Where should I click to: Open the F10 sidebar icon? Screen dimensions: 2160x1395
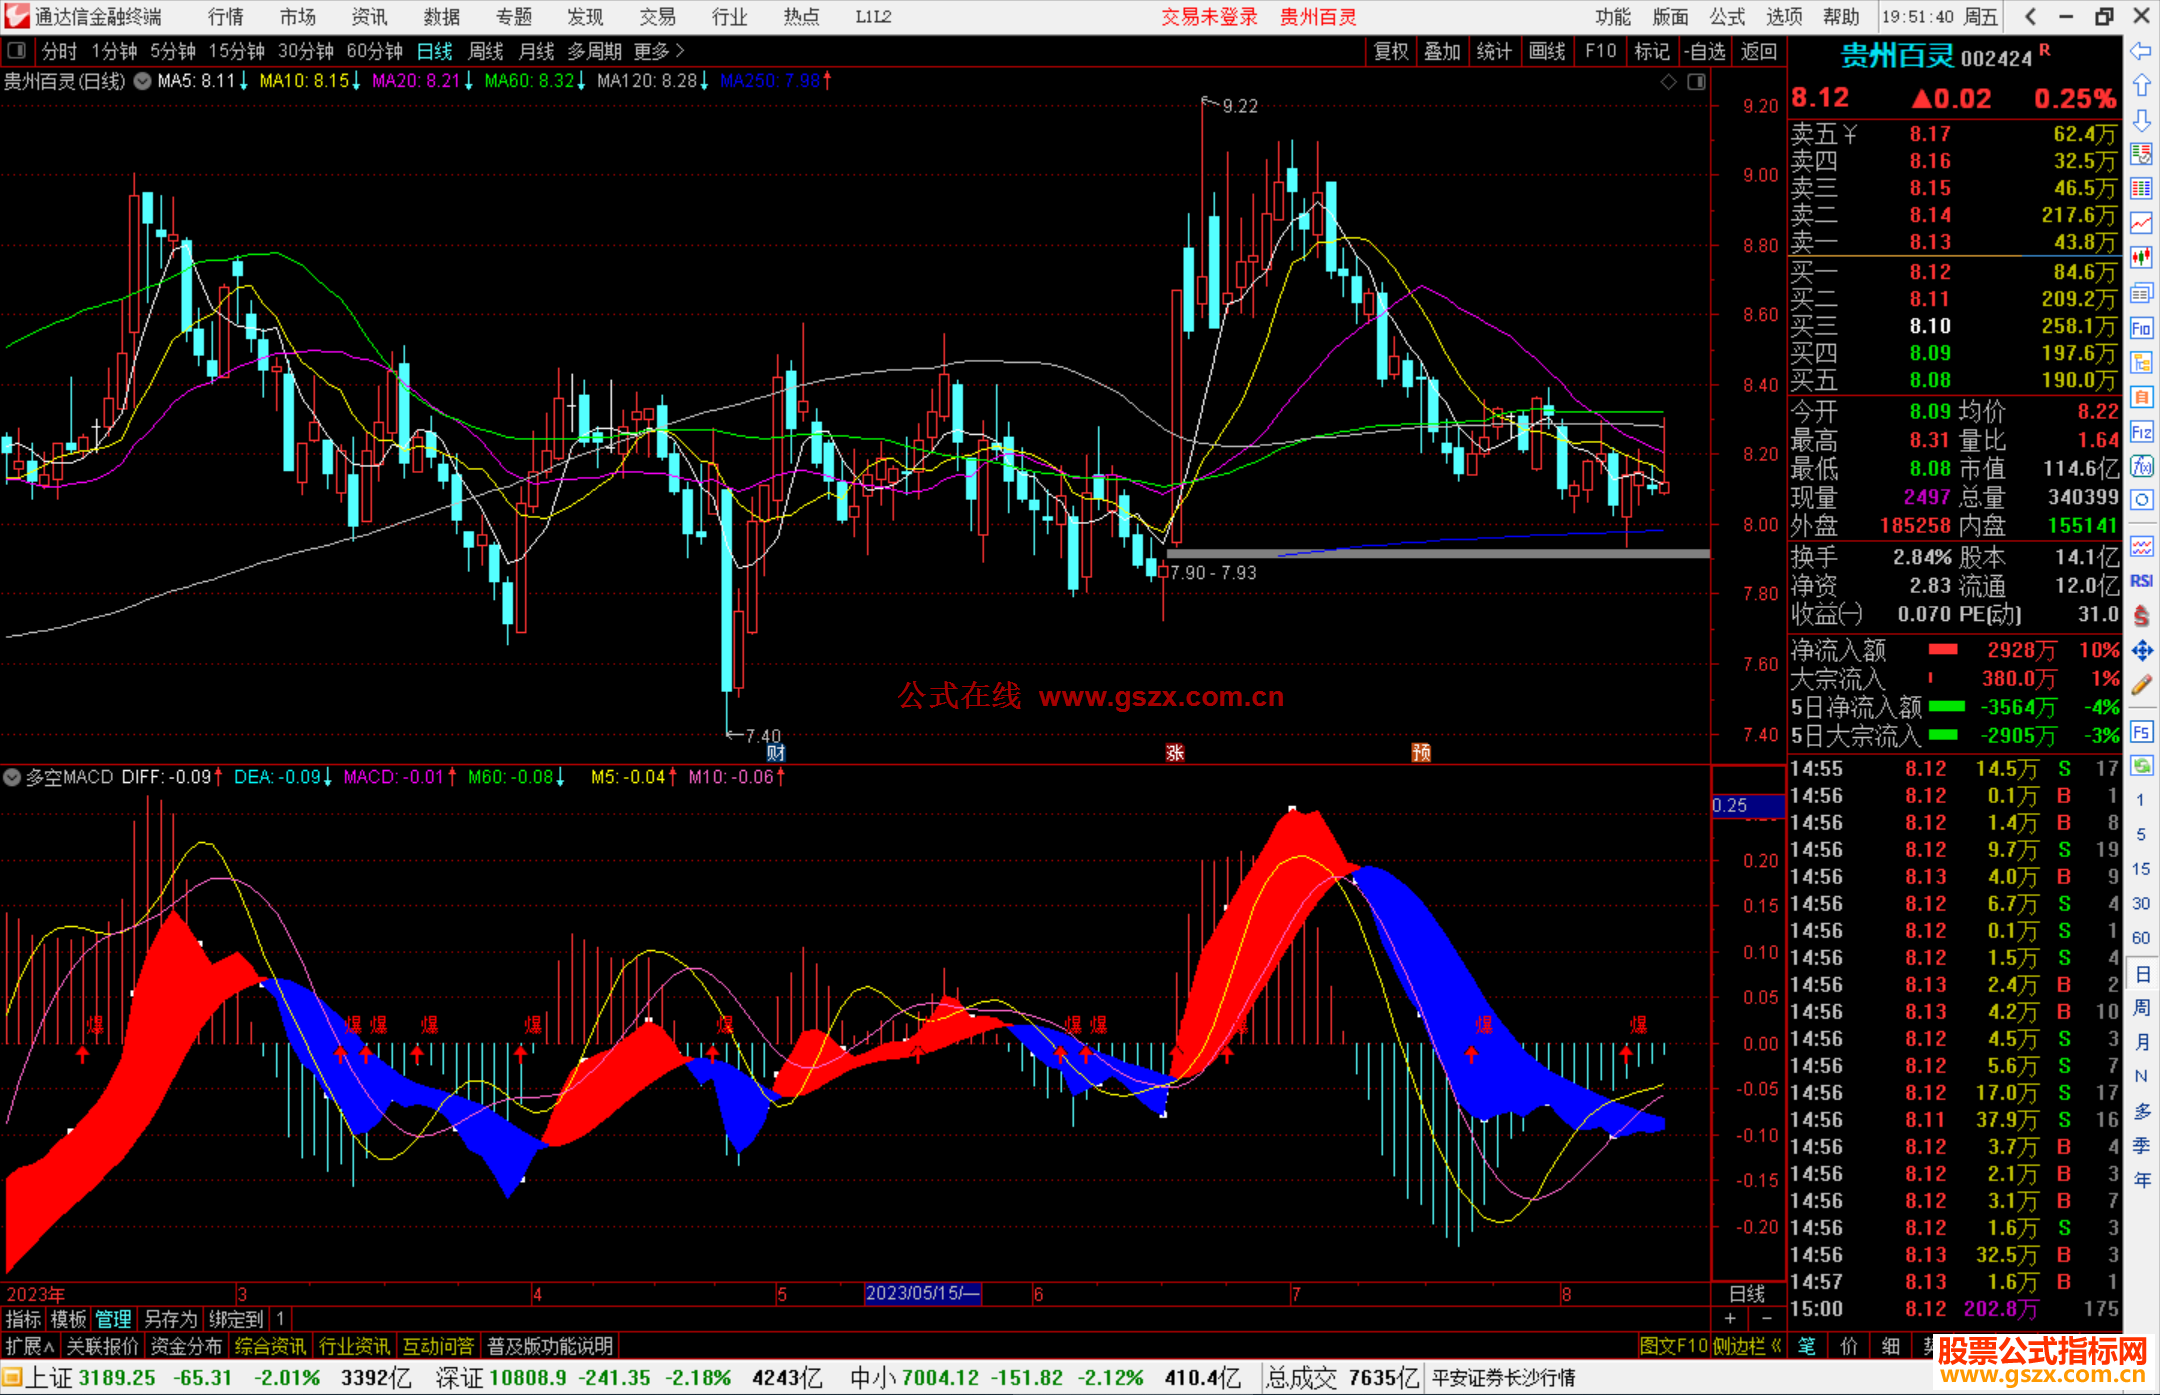coord(2141,329)
